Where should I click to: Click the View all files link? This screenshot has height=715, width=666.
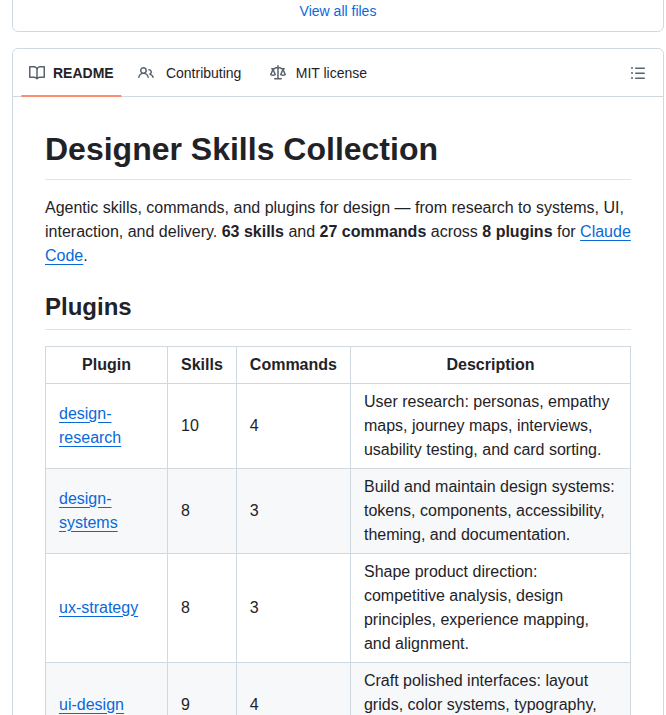[x=338, y=11]
